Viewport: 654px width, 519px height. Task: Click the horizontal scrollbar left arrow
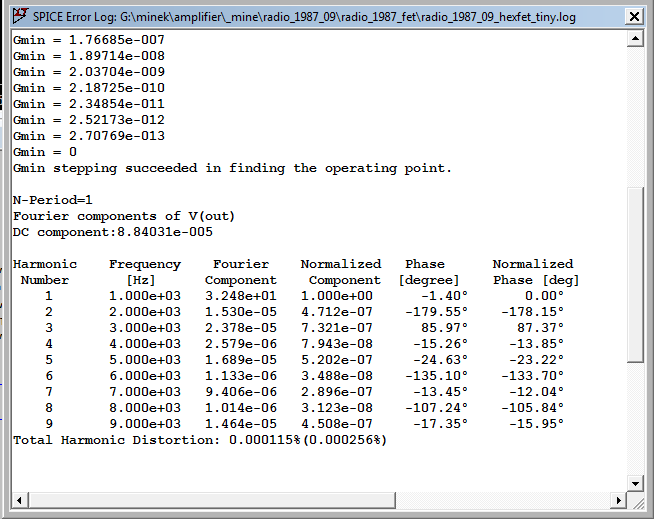pyautogui.click(x=20, y=500)
